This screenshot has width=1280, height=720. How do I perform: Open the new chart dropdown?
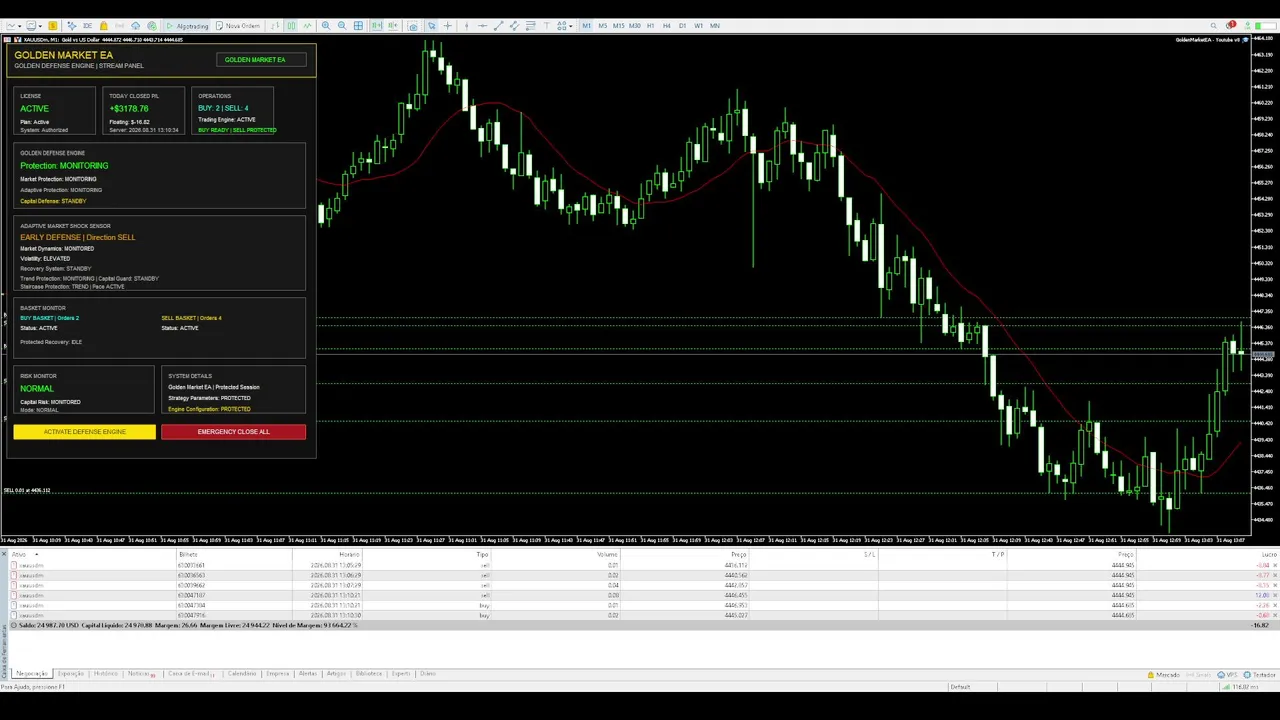(13, 26)
